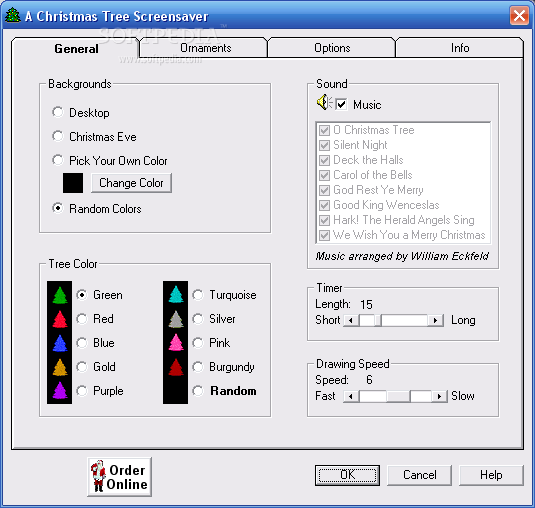Open Help for the screensaver
The height and width of the screenshot is (508, 535).
(x=491, y=475)
